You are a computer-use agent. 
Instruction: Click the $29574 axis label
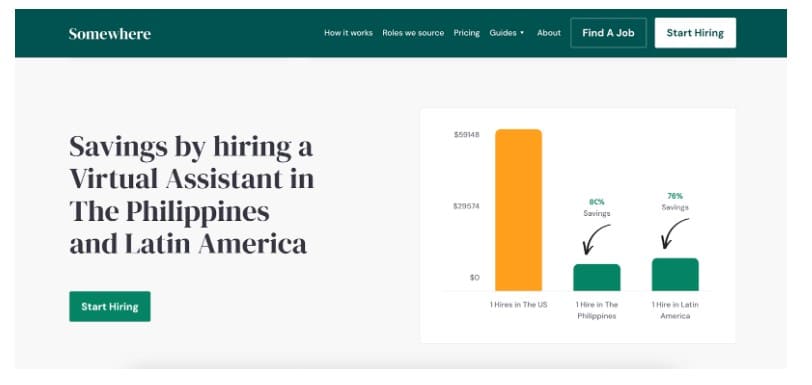(466, 206)
